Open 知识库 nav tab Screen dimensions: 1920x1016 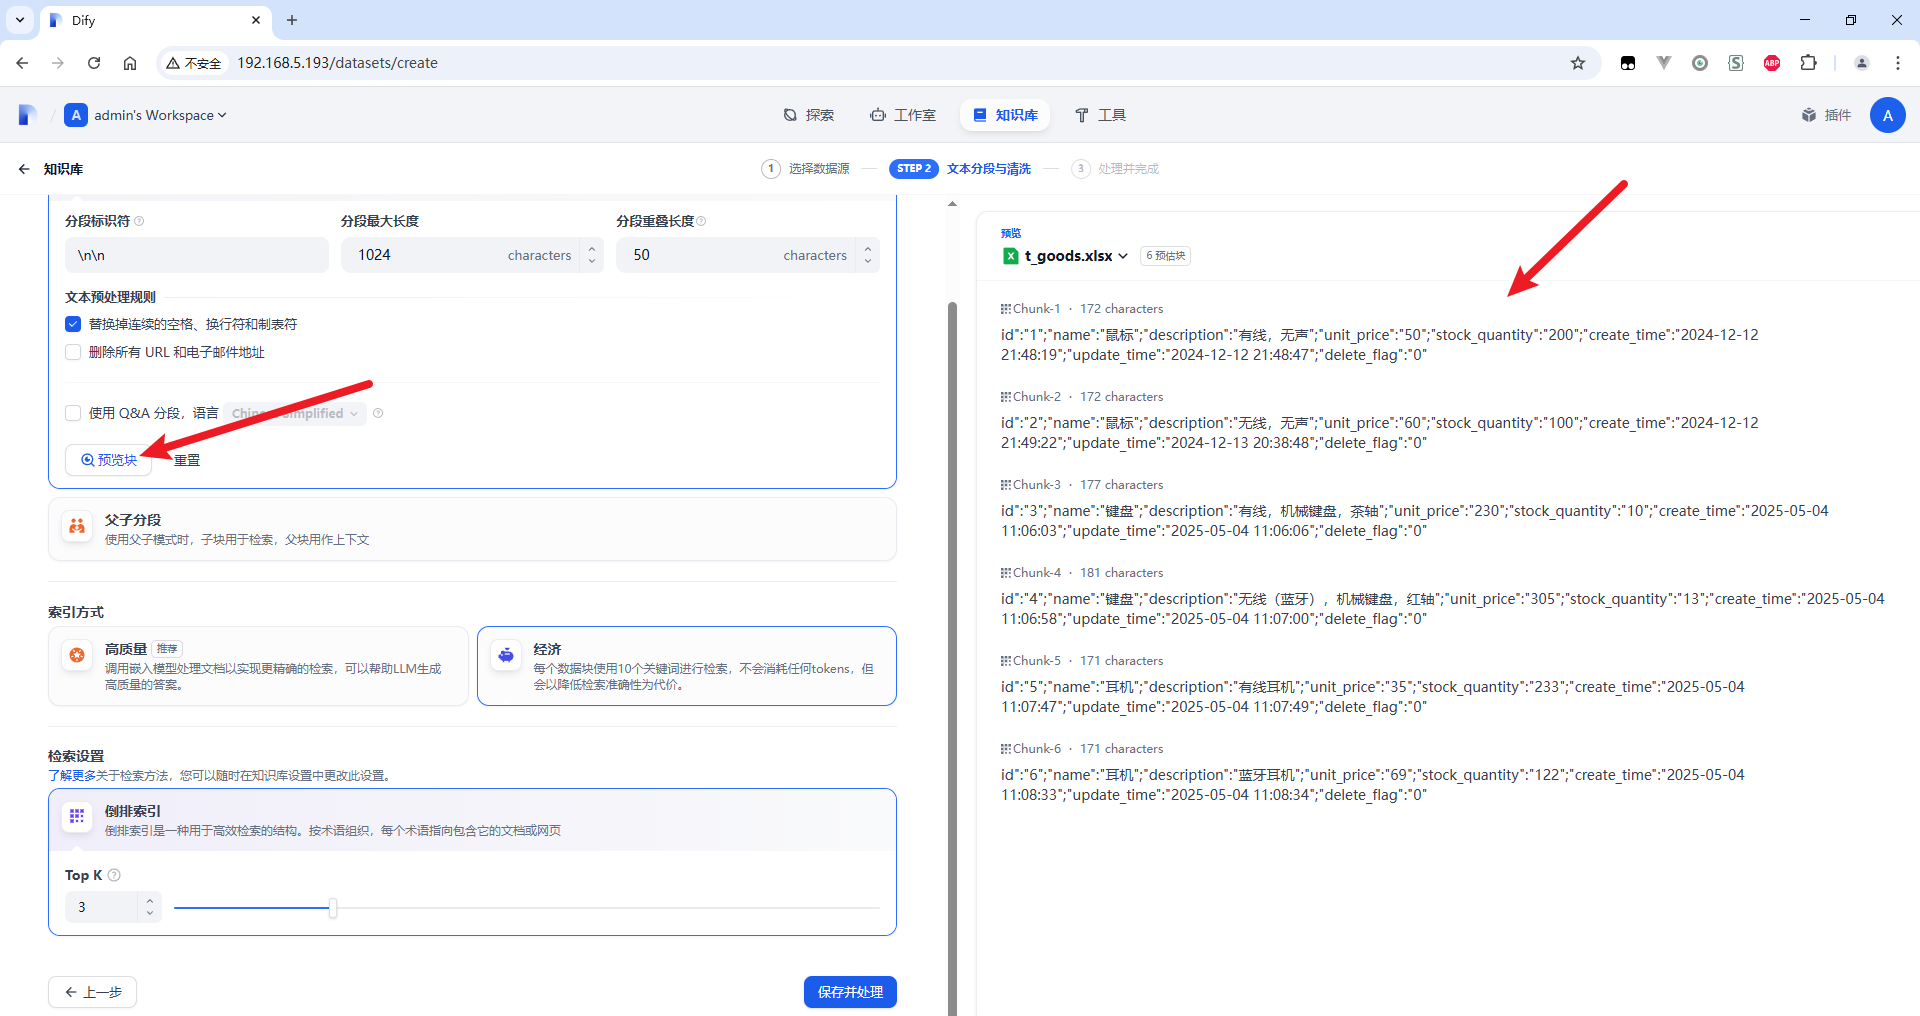[x=1005, y=115]
